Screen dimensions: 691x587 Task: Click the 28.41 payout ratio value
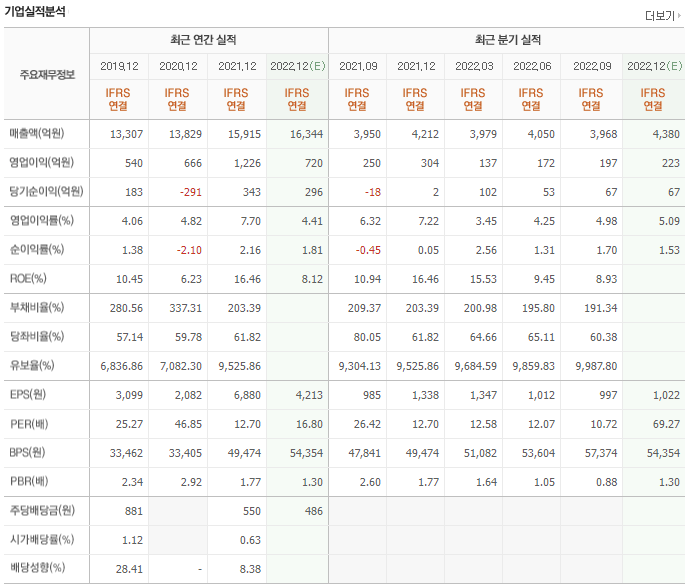coord(130,569)
